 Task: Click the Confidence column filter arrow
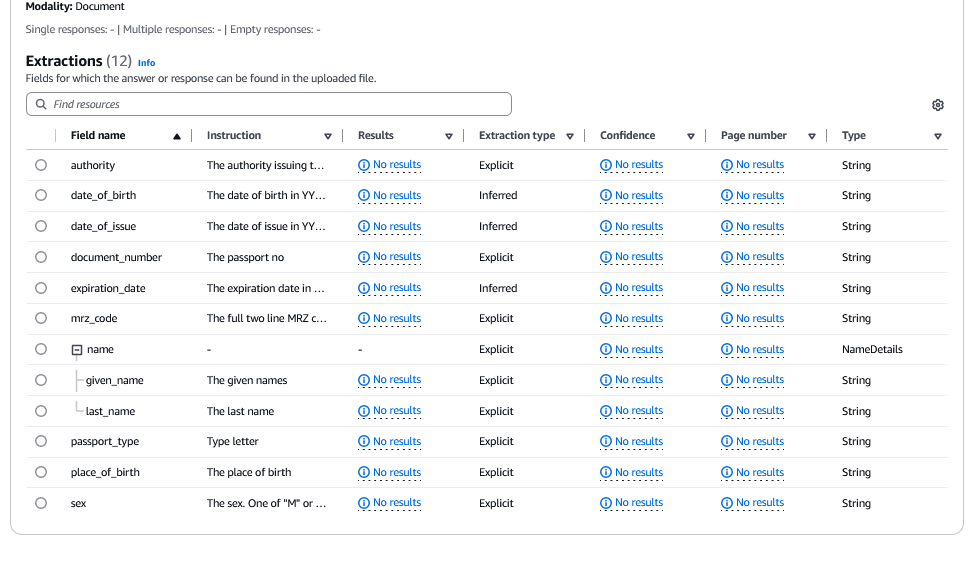click(x=691, y=136)
